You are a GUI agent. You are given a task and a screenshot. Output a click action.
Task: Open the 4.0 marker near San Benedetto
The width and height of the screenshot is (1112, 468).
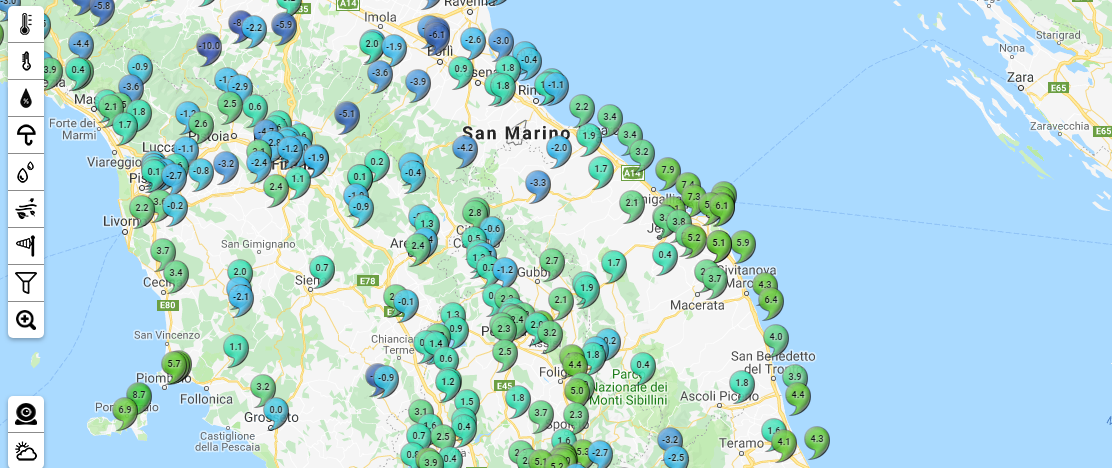pyautogui.click(x=776, y=337)
